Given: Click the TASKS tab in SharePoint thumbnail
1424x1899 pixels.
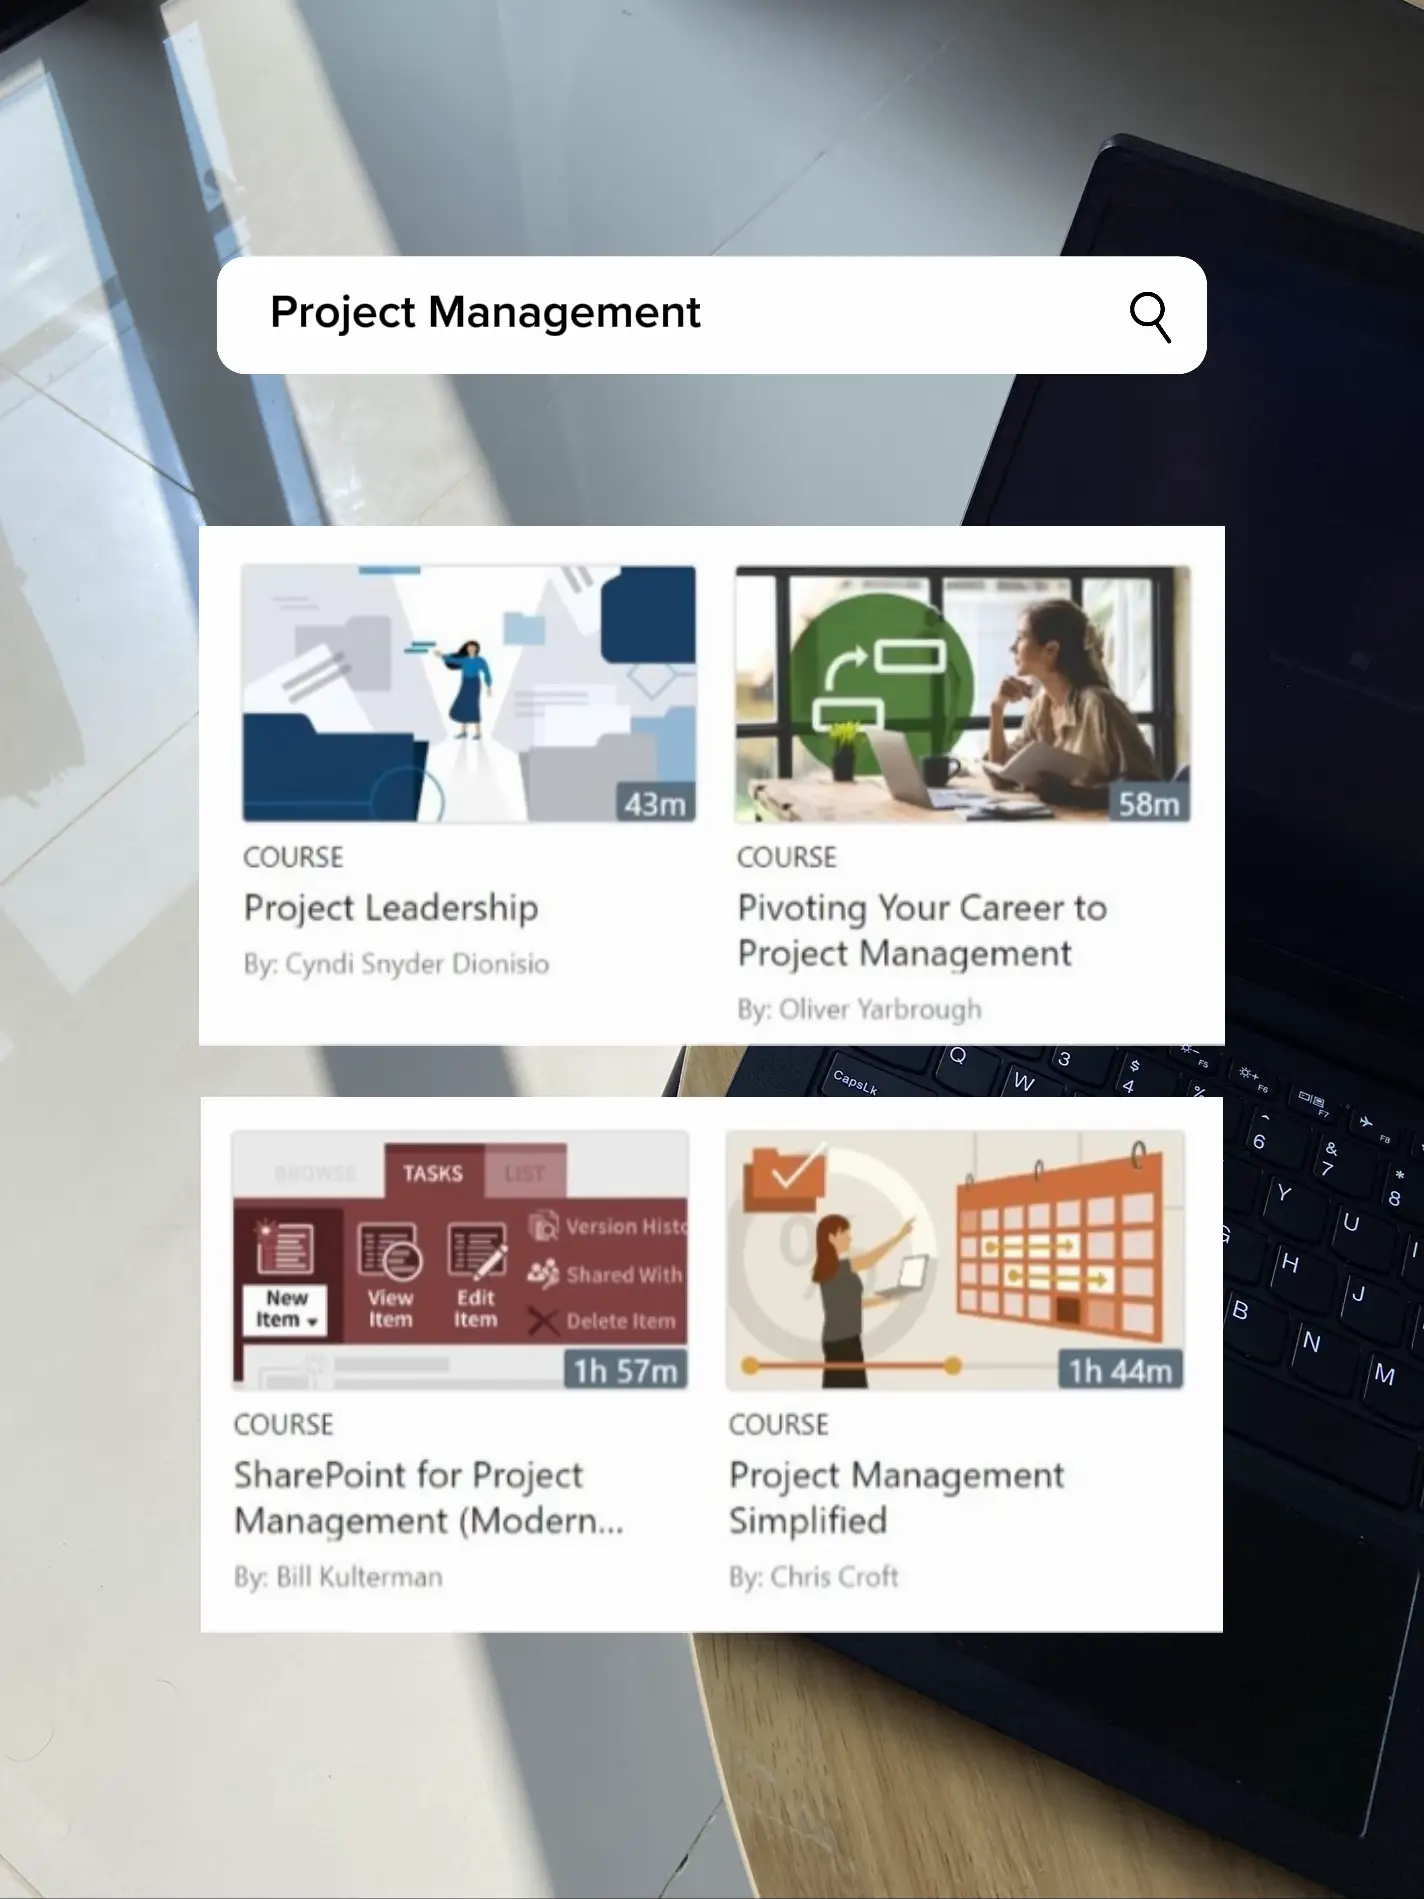Looking at the screenshot, I should [433, 1173].
